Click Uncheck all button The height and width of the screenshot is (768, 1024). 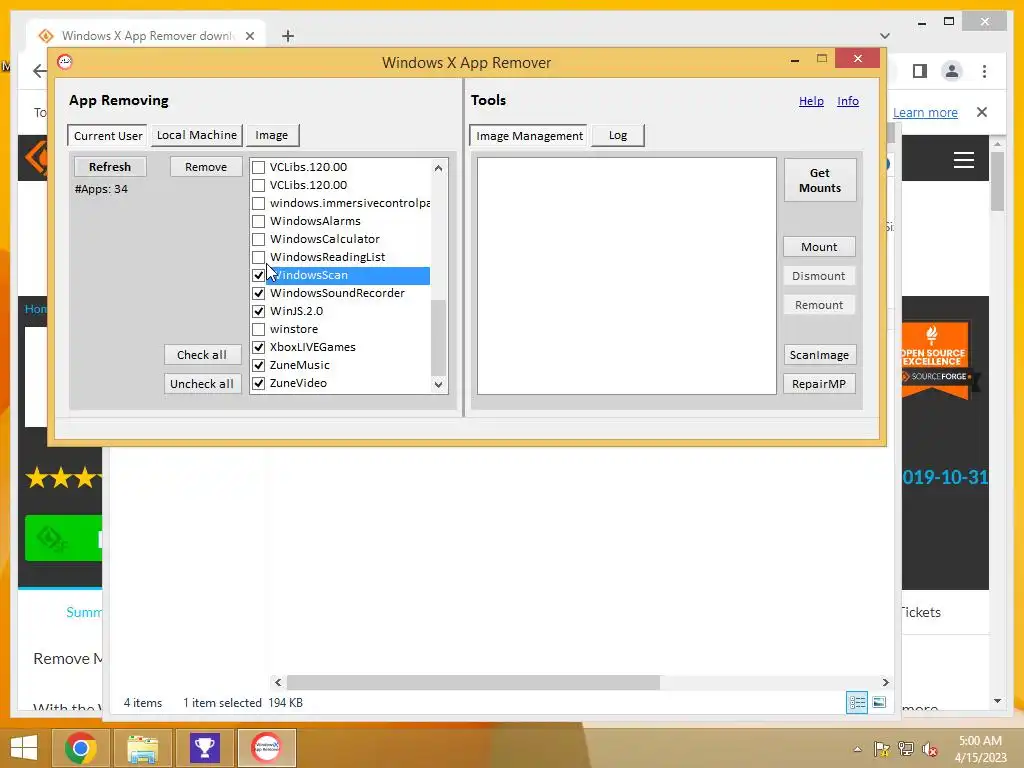[202, 384]
